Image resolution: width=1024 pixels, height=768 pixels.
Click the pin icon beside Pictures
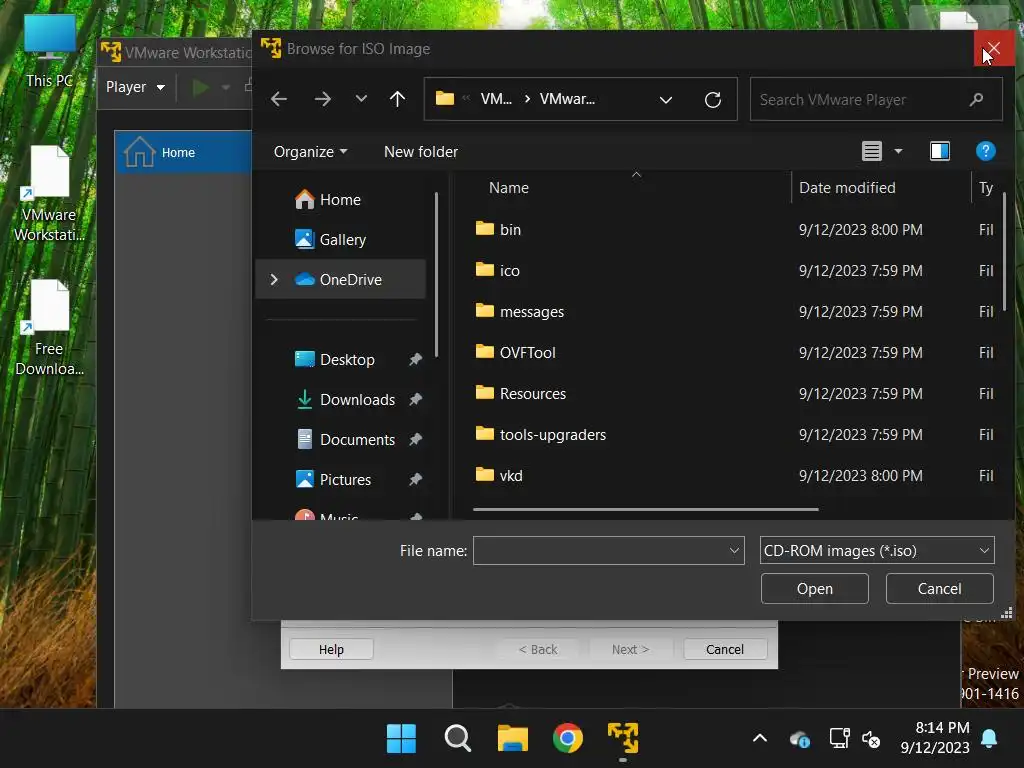pyautogui.click(x=415, y=479)
